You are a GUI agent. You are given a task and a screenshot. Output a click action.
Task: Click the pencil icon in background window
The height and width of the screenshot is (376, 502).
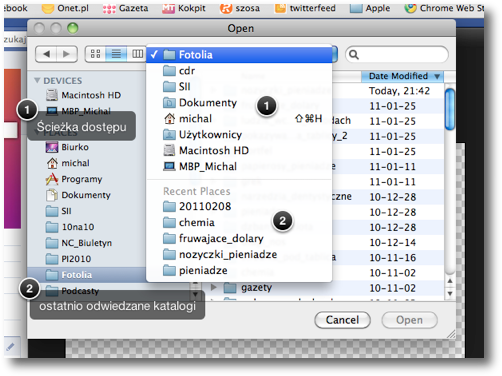coord(10,347)
